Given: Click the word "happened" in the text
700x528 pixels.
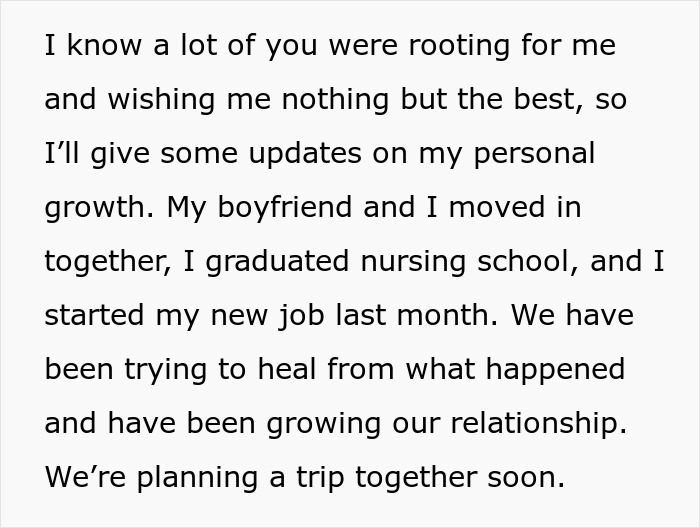Looking at the screenshot, I should click(555, 370).
